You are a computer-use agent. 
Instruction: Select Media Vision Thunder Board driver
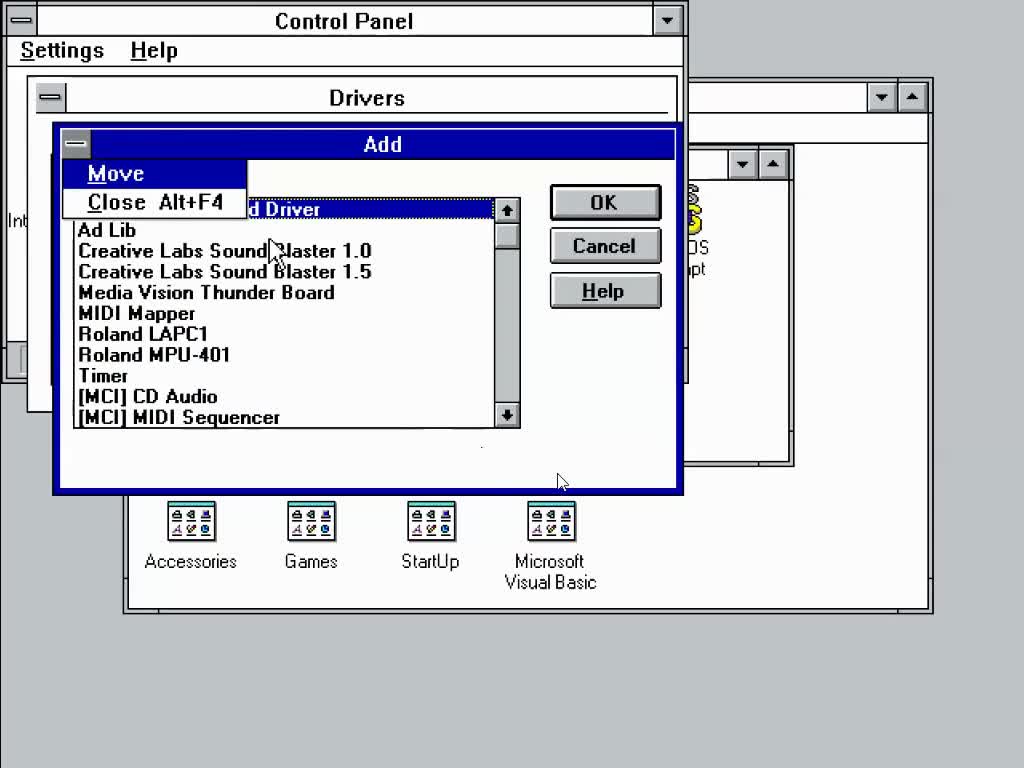(x=285, y=293)
